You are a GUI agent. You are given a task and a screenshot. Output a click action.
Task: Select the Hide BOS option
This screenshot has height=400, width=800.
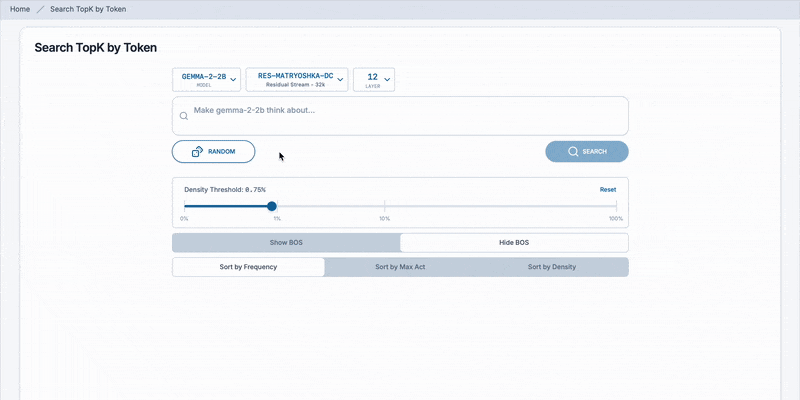point(514,243)
